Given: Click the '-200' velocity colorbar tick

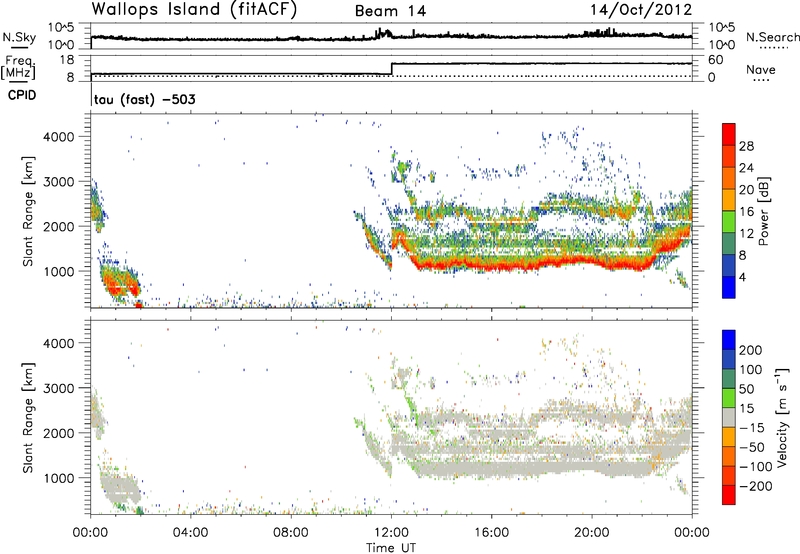Looking at the screenshot, I should [x=755, y=486].
